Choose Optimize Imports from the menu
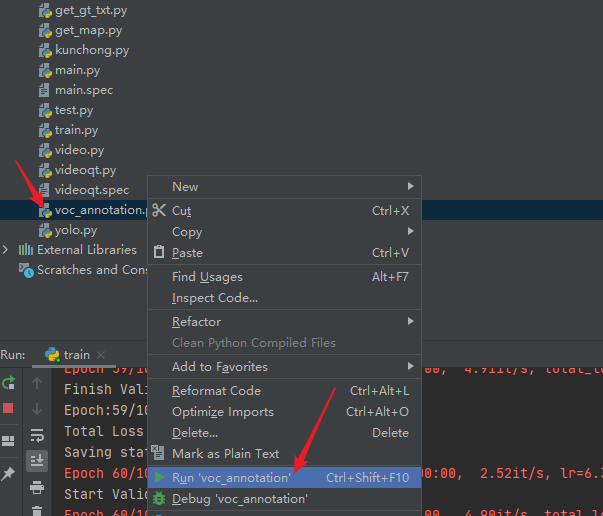 point(285,412)
